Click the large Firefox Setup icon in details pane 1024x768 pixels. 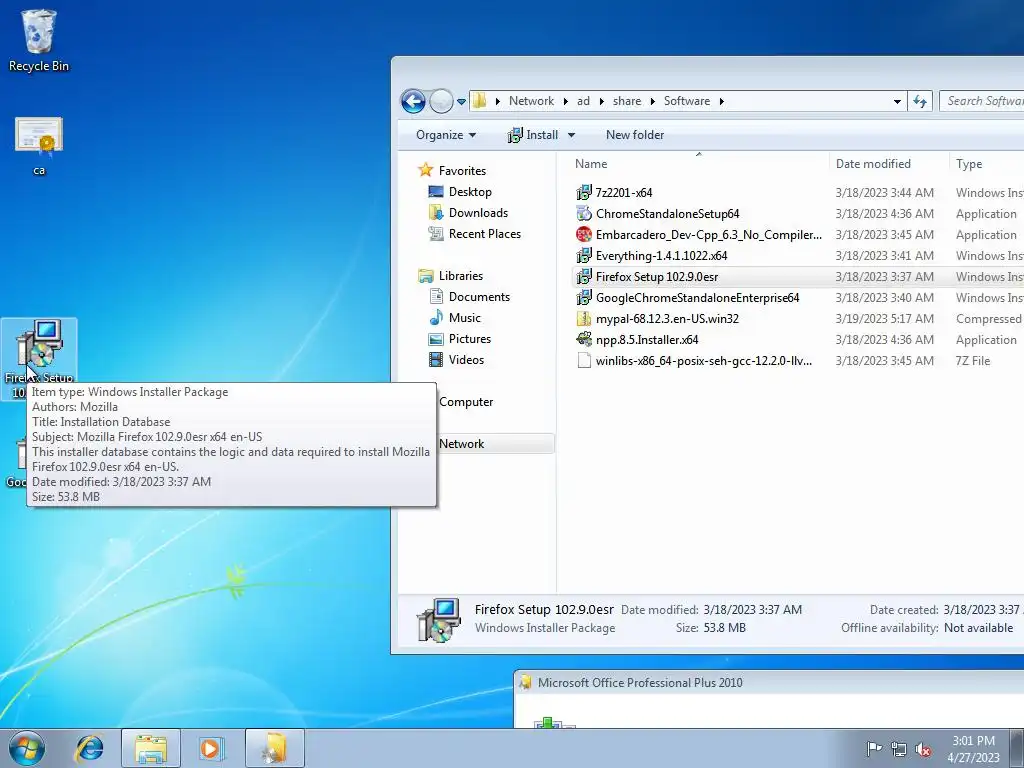coord(439,620)
